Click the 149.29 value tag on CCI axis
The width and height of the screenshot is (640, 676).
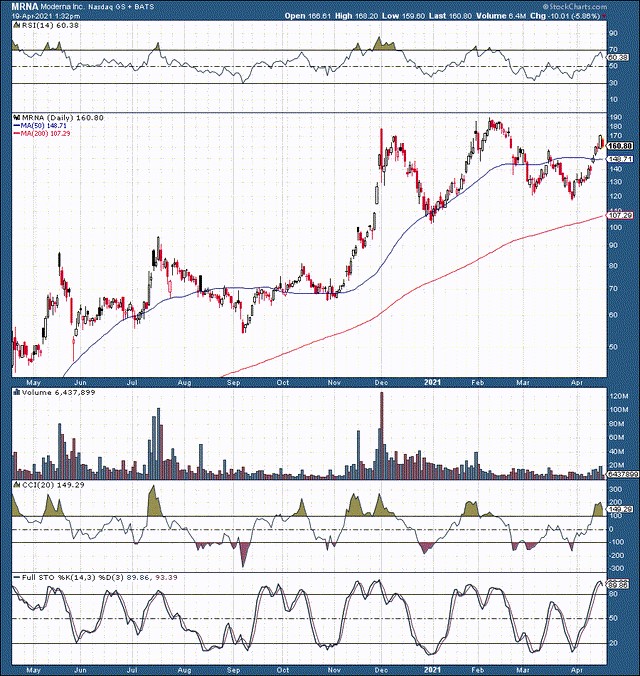click(620, 510)
